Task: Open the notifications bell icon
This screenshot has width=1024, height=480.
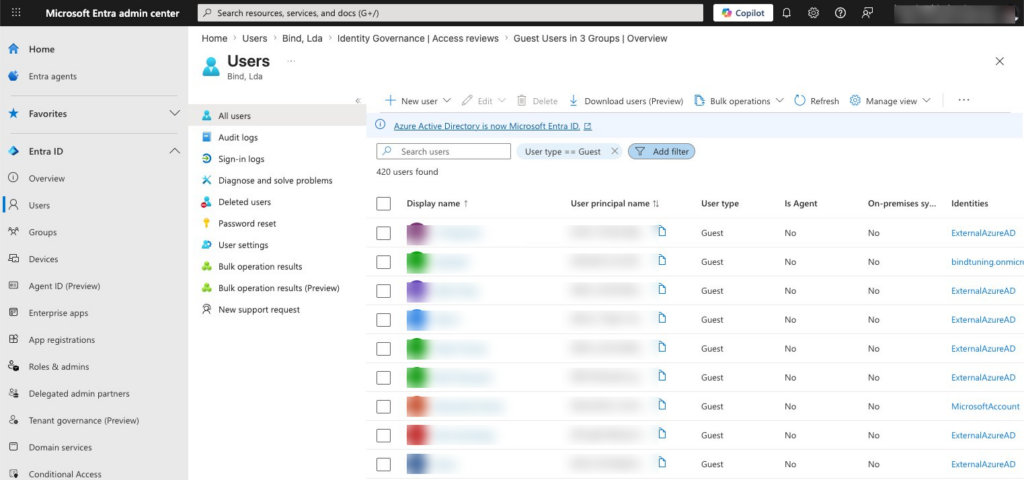Action: pyautogui.click(x=787, y=13)
